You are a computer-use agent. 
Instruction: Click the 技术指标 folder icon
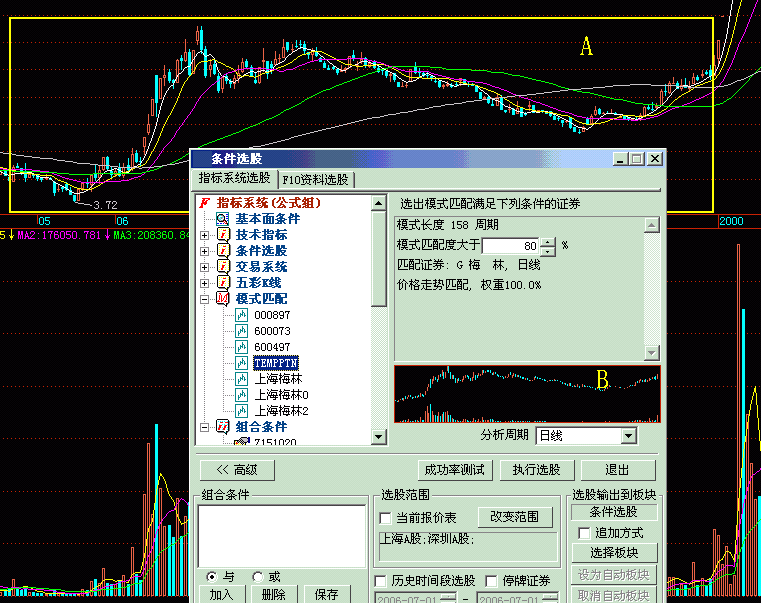(223, 235)
